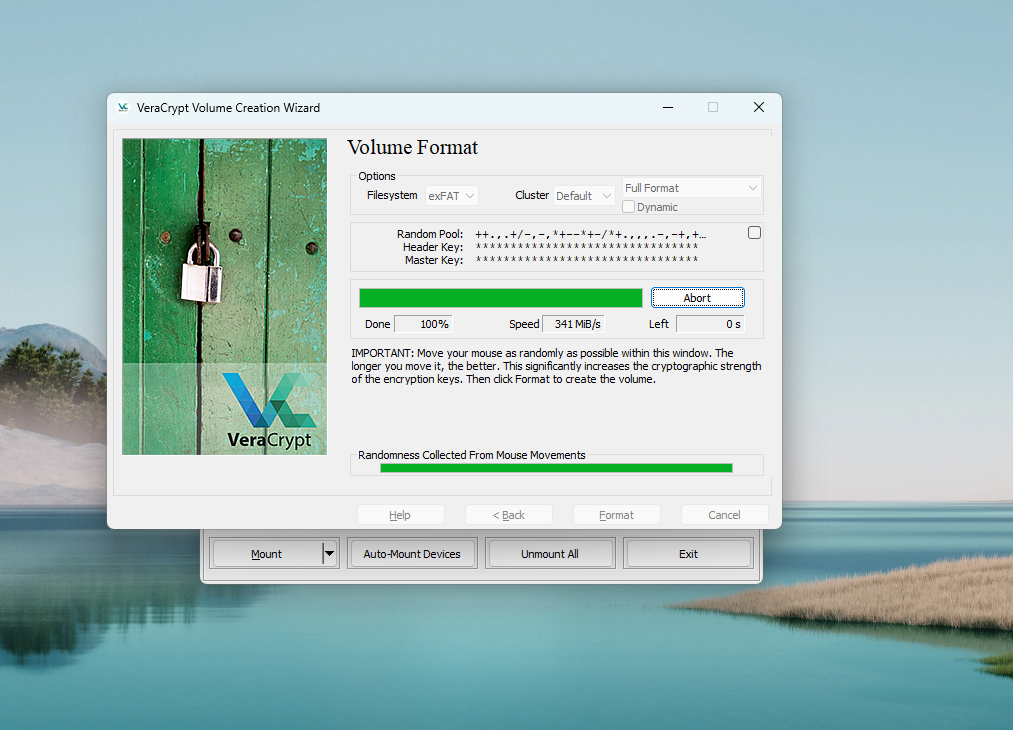Click Unmount All button
The image size is (1013, 730).
[x=550, y=554]
